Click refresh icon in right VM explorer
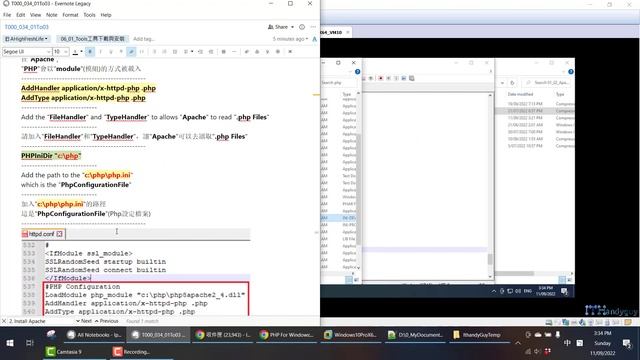 pos(512,83)
